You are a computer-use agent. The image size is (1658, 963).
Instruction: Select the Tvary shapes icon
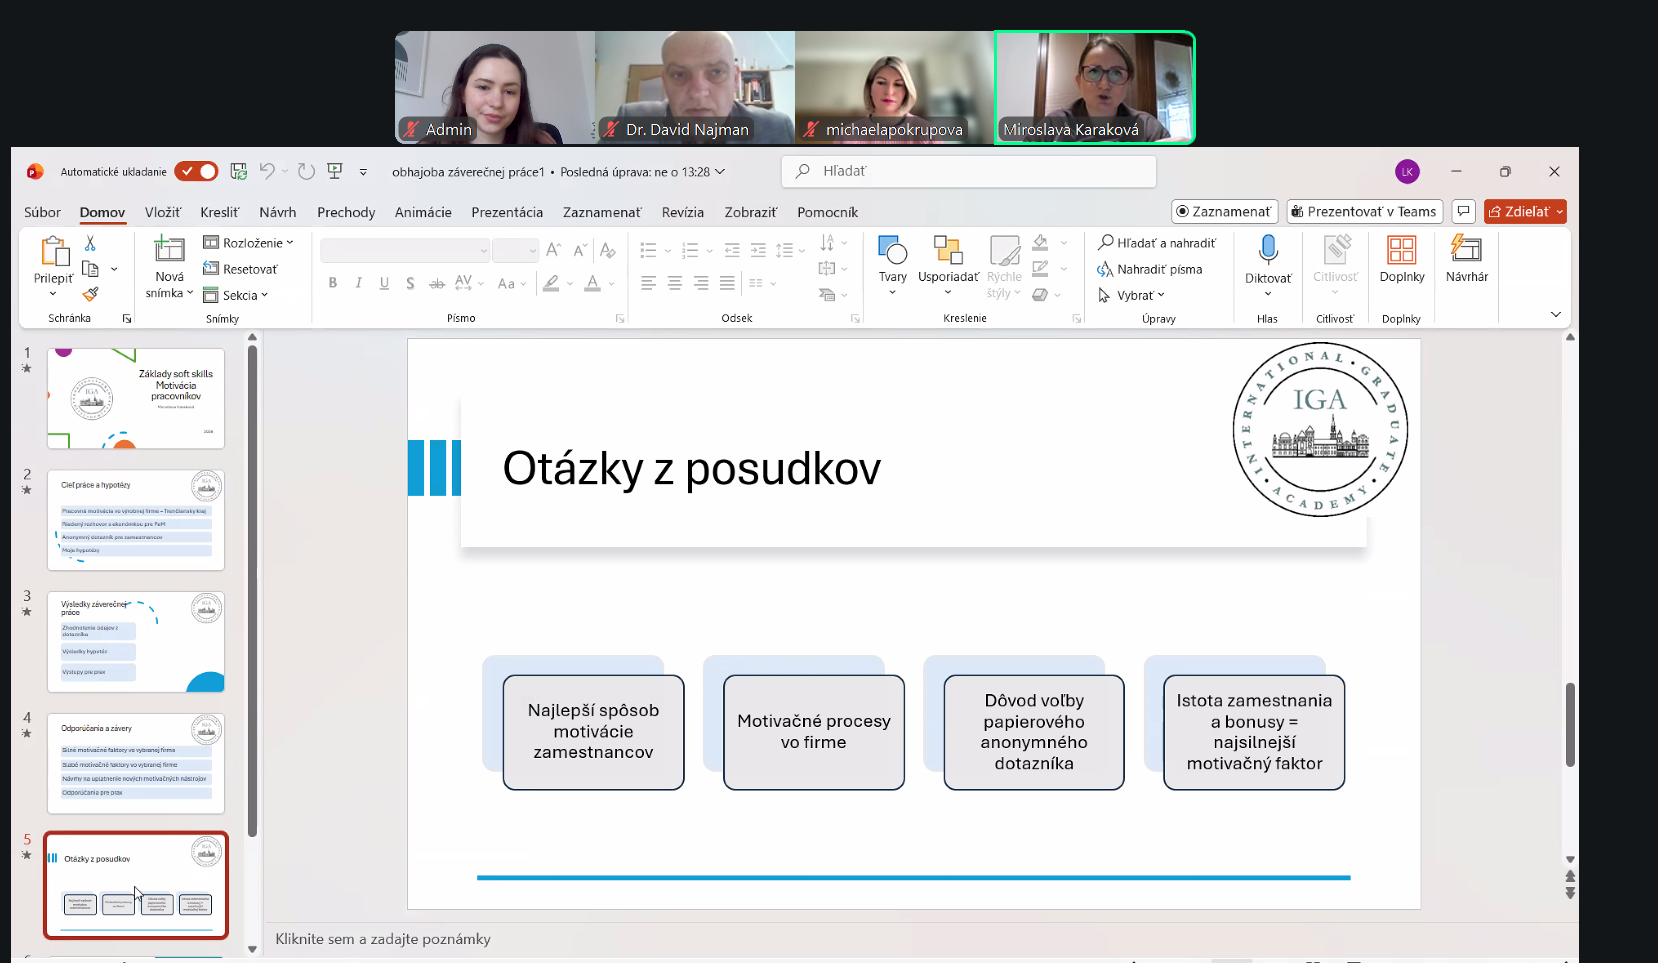click(892, 250)
